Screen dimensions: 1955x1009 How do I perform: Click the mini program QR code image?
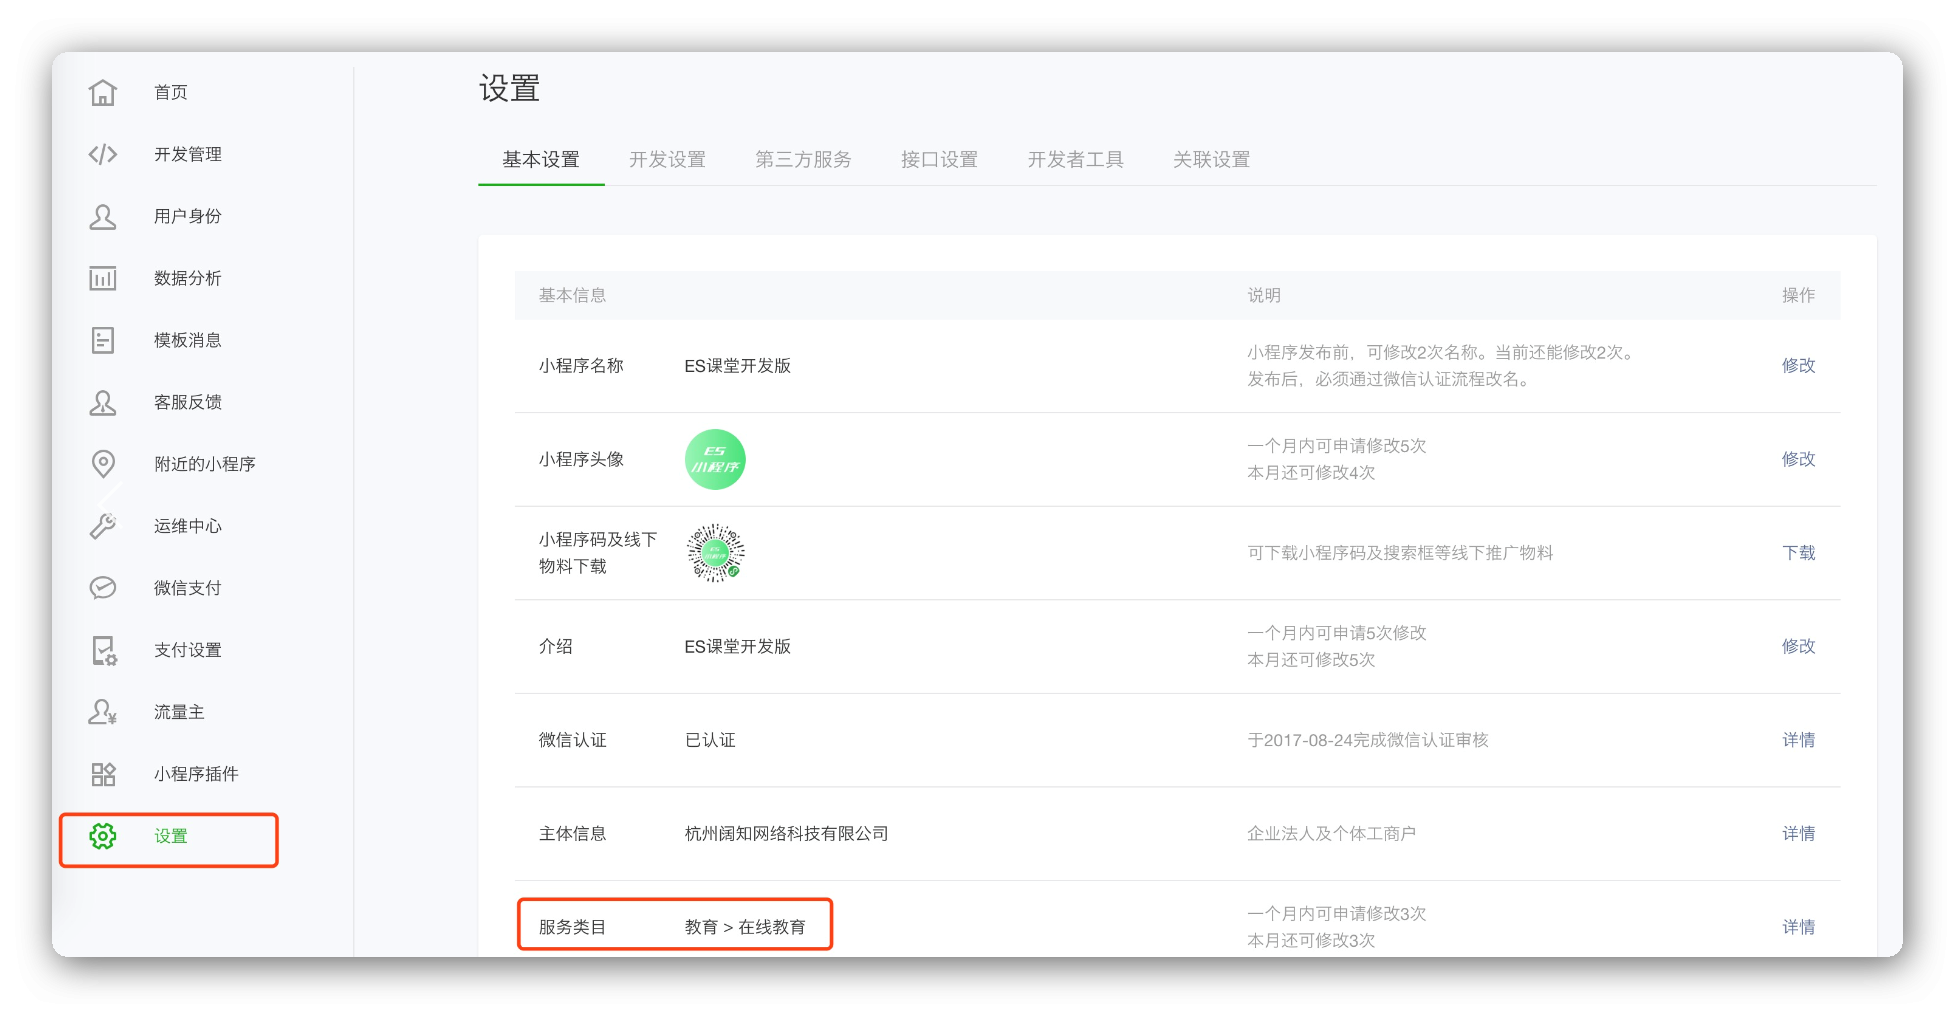715,553
